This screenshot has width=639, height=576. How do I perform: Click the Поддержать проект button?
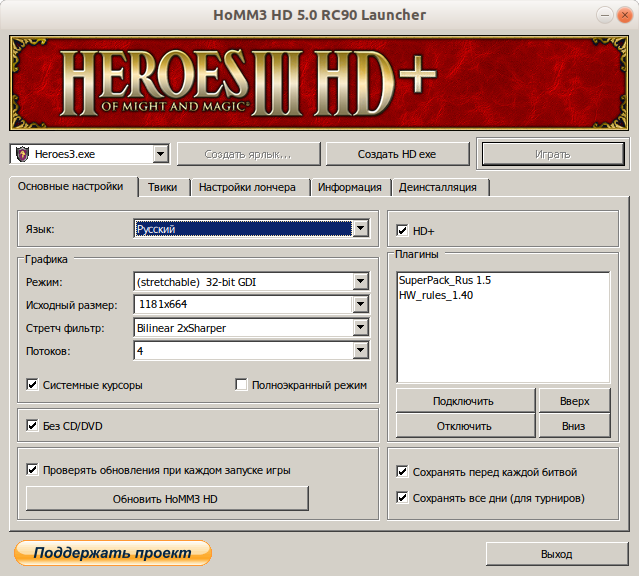click(113, 553)
